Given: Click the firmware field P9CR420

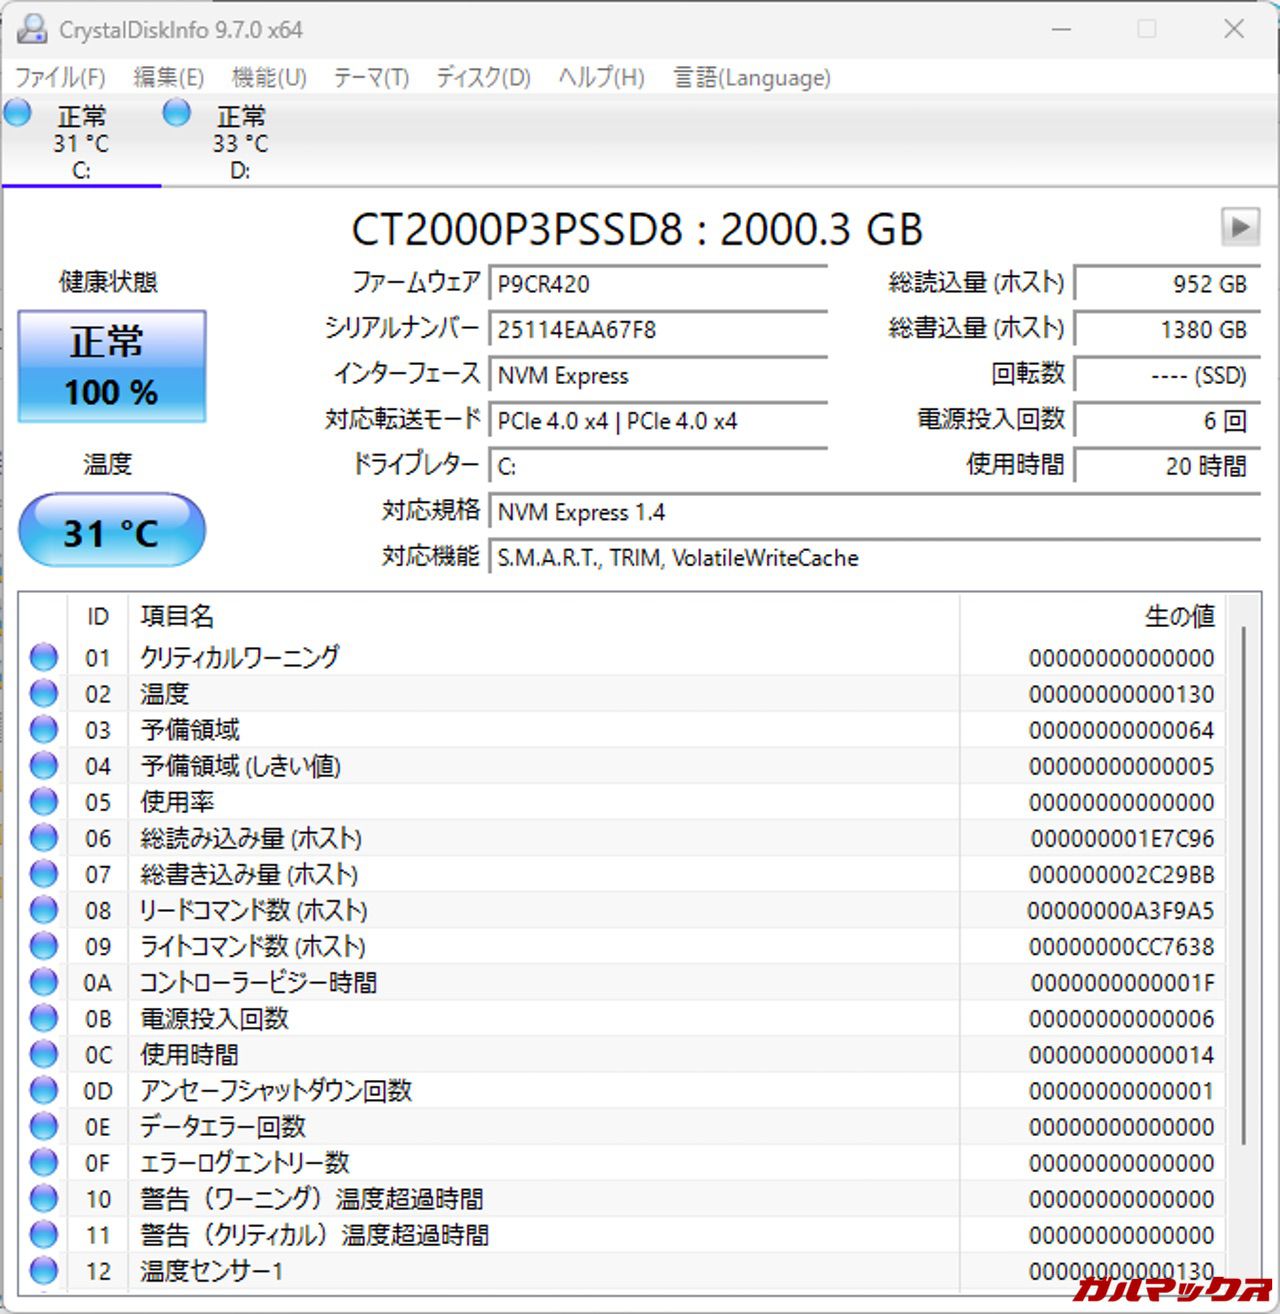Looking at the screenshot, I should tap(658, 284).
